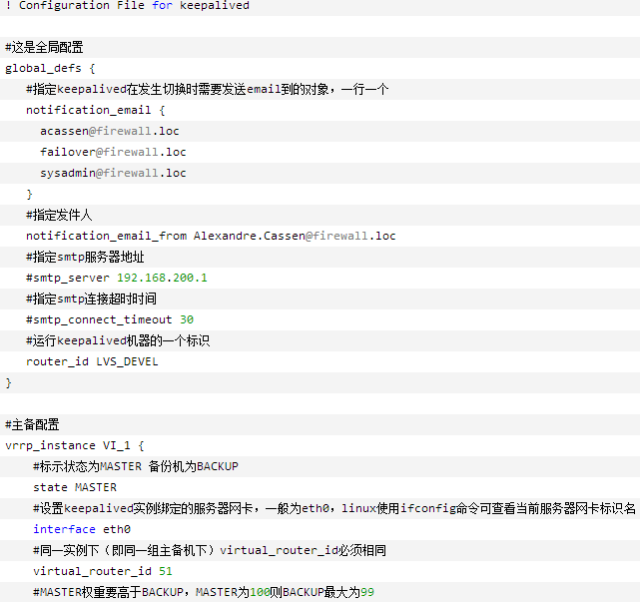640x602 pixels.
Task: Click the '#MASTER权重要高于BACKUP' comment line
Action: pos(204,592)
